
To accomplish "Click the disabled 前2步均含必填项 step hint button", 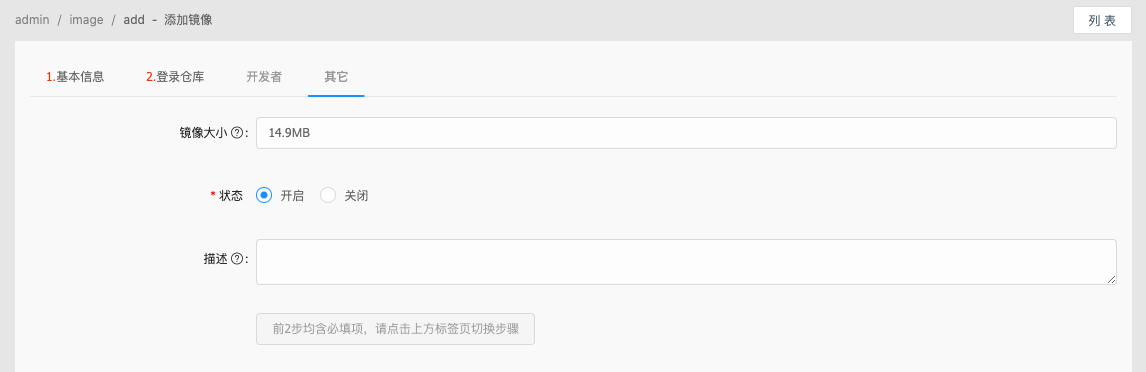I will [395, 329].
